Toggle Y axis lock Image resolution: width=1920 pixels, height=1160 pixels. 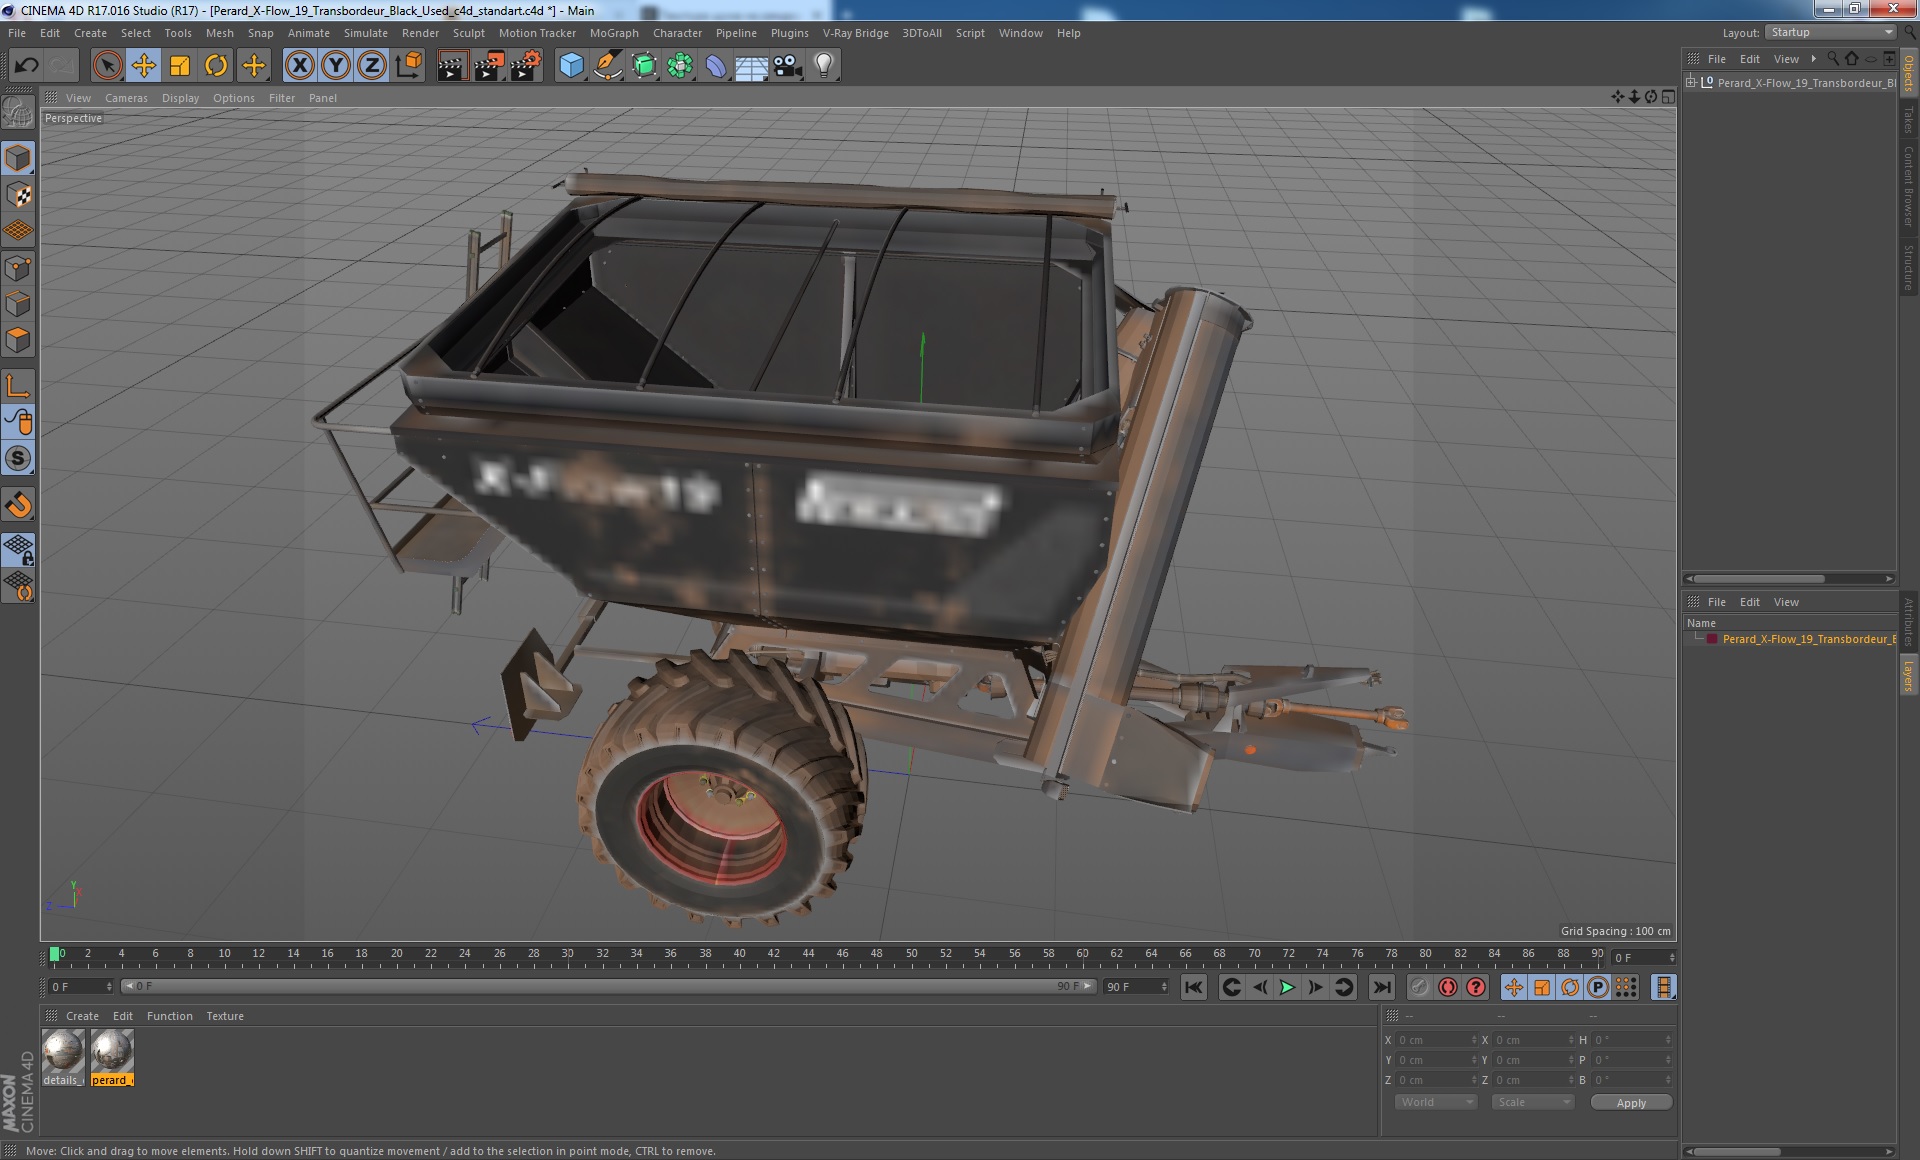click(x=336, y=66)
